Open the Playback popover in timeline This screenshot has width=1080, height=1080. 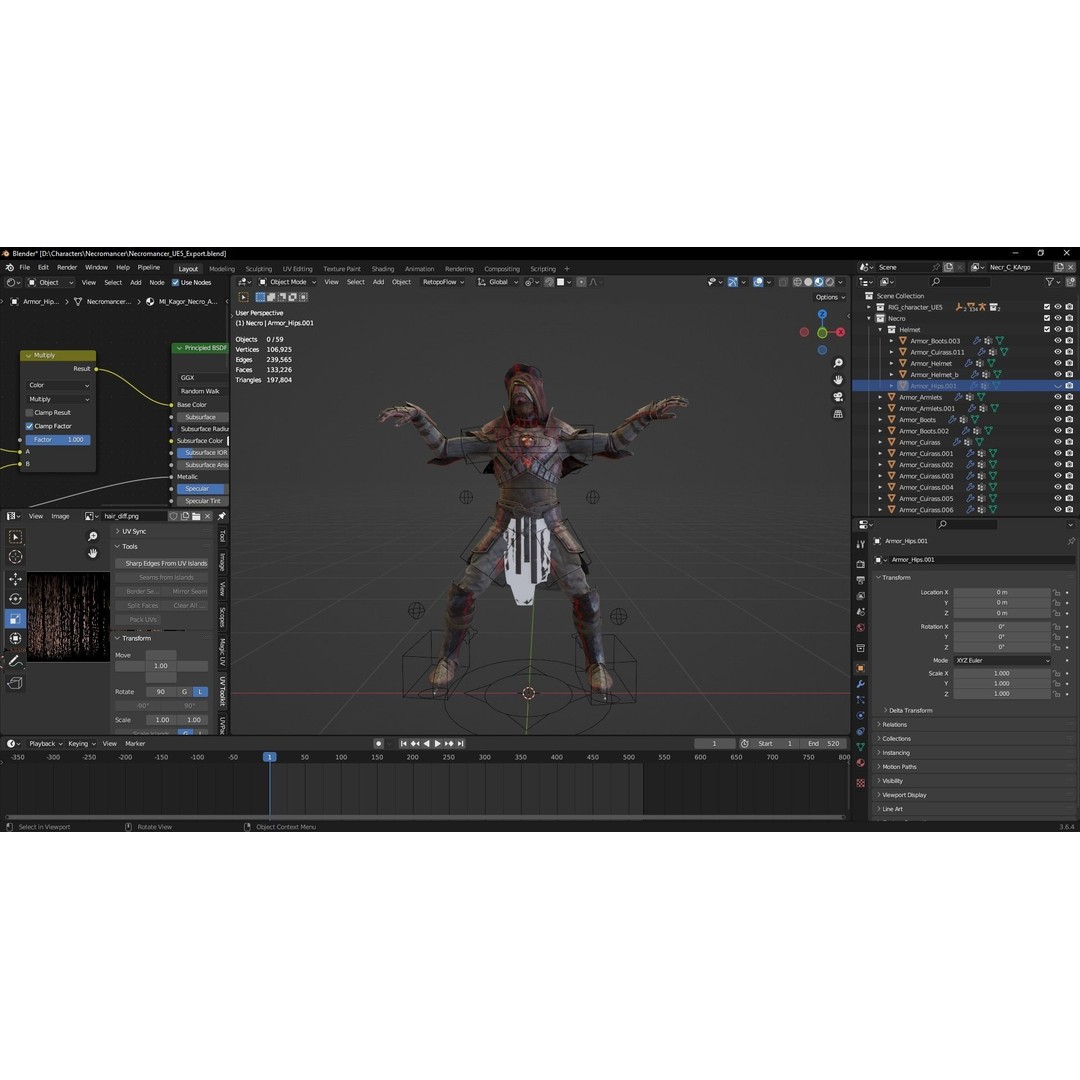(45, 743)
